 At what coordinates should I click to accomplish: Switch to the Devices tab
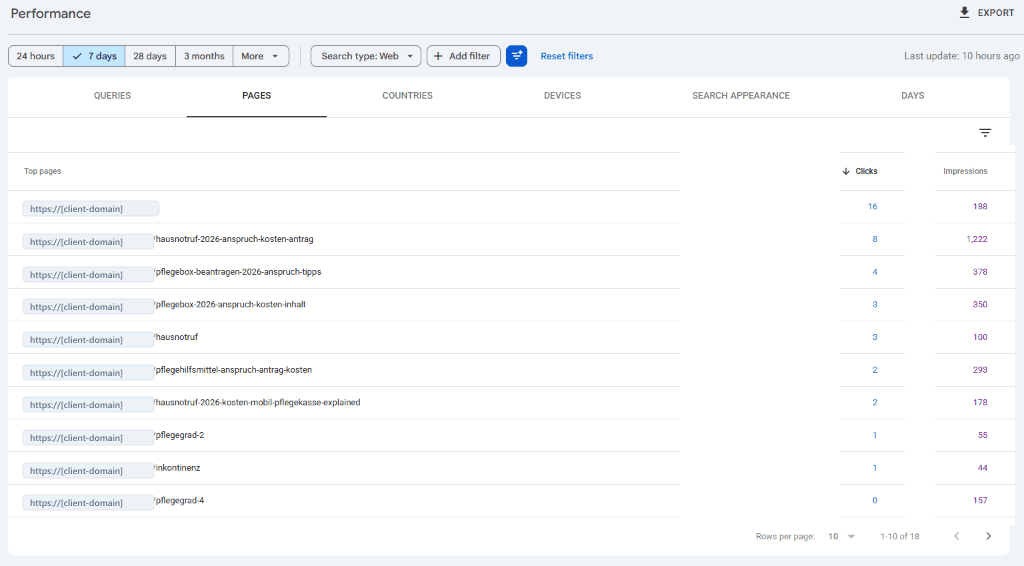point(562,95)
